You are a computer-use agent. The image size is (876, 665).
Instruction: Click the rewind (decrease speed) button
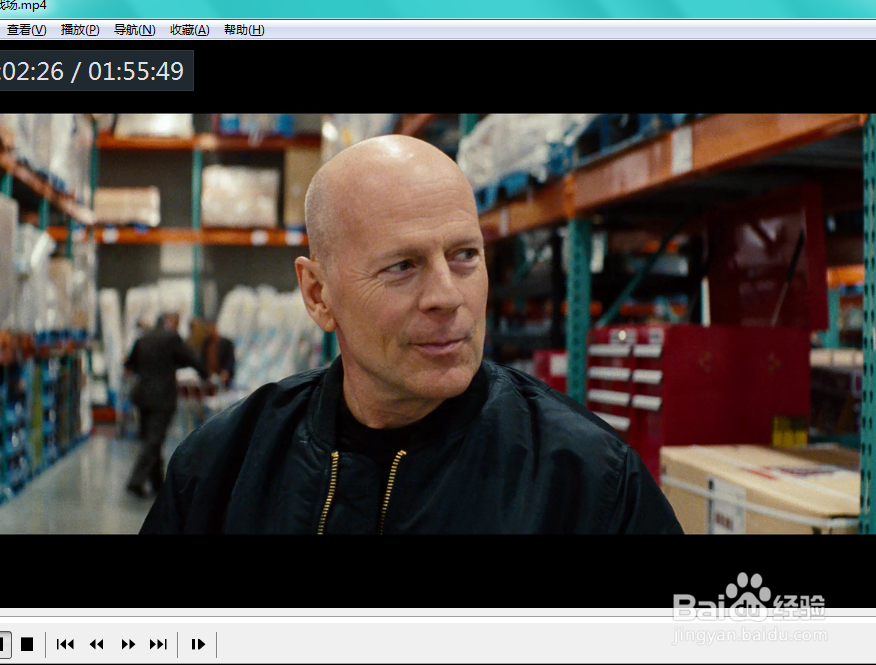pyautogui.click(x=96, y=644)
